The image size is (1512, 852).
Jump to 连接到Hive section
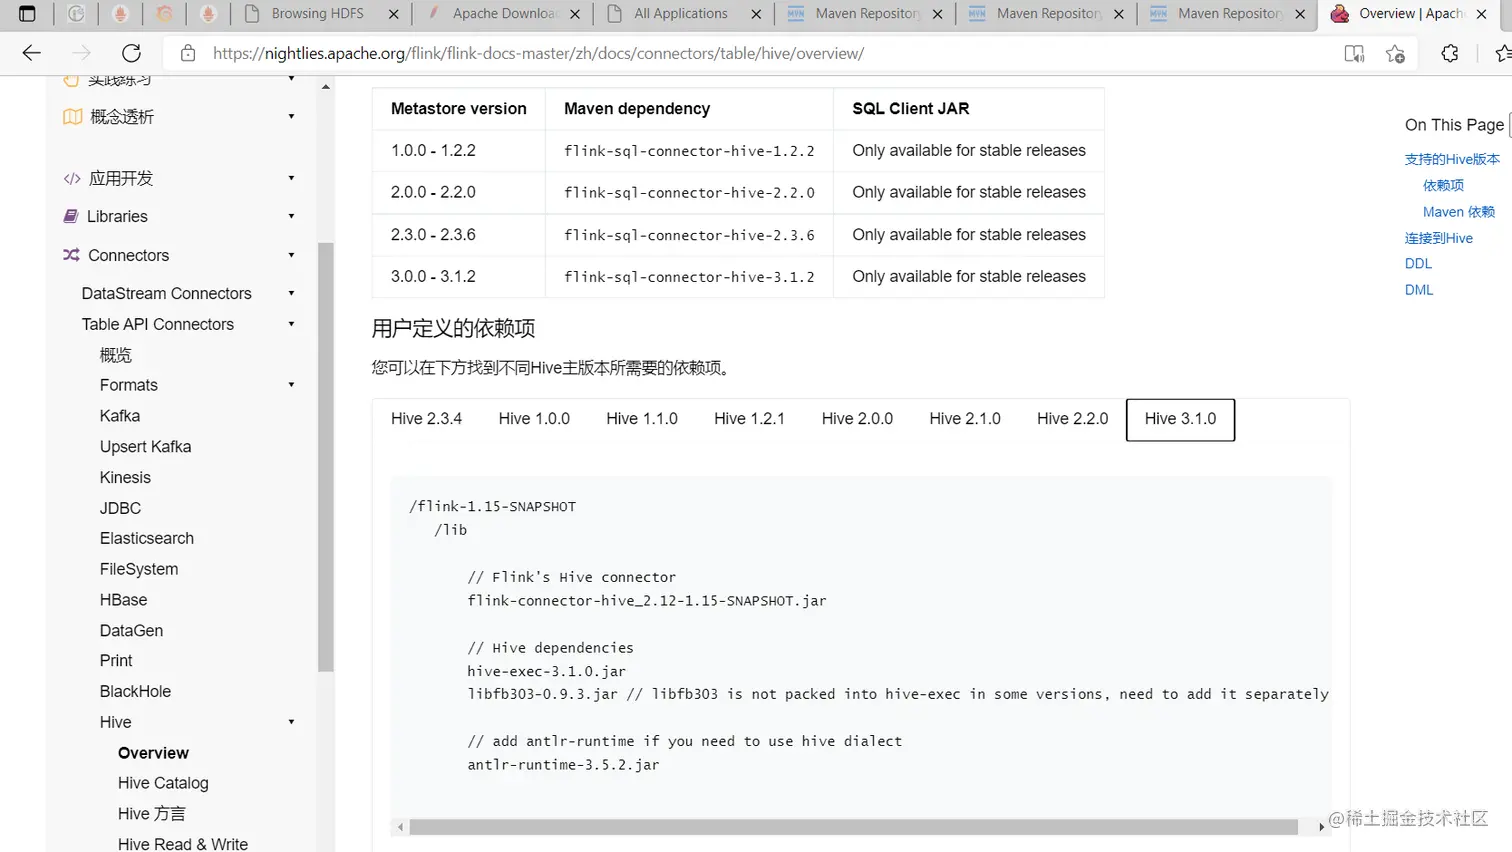coord(1438,238)
